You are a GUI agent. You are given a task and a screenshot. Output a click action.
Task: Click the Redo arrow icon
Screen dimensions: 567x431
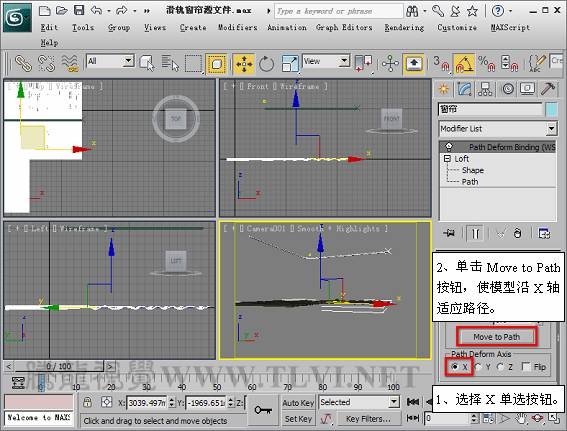(122, 10)
